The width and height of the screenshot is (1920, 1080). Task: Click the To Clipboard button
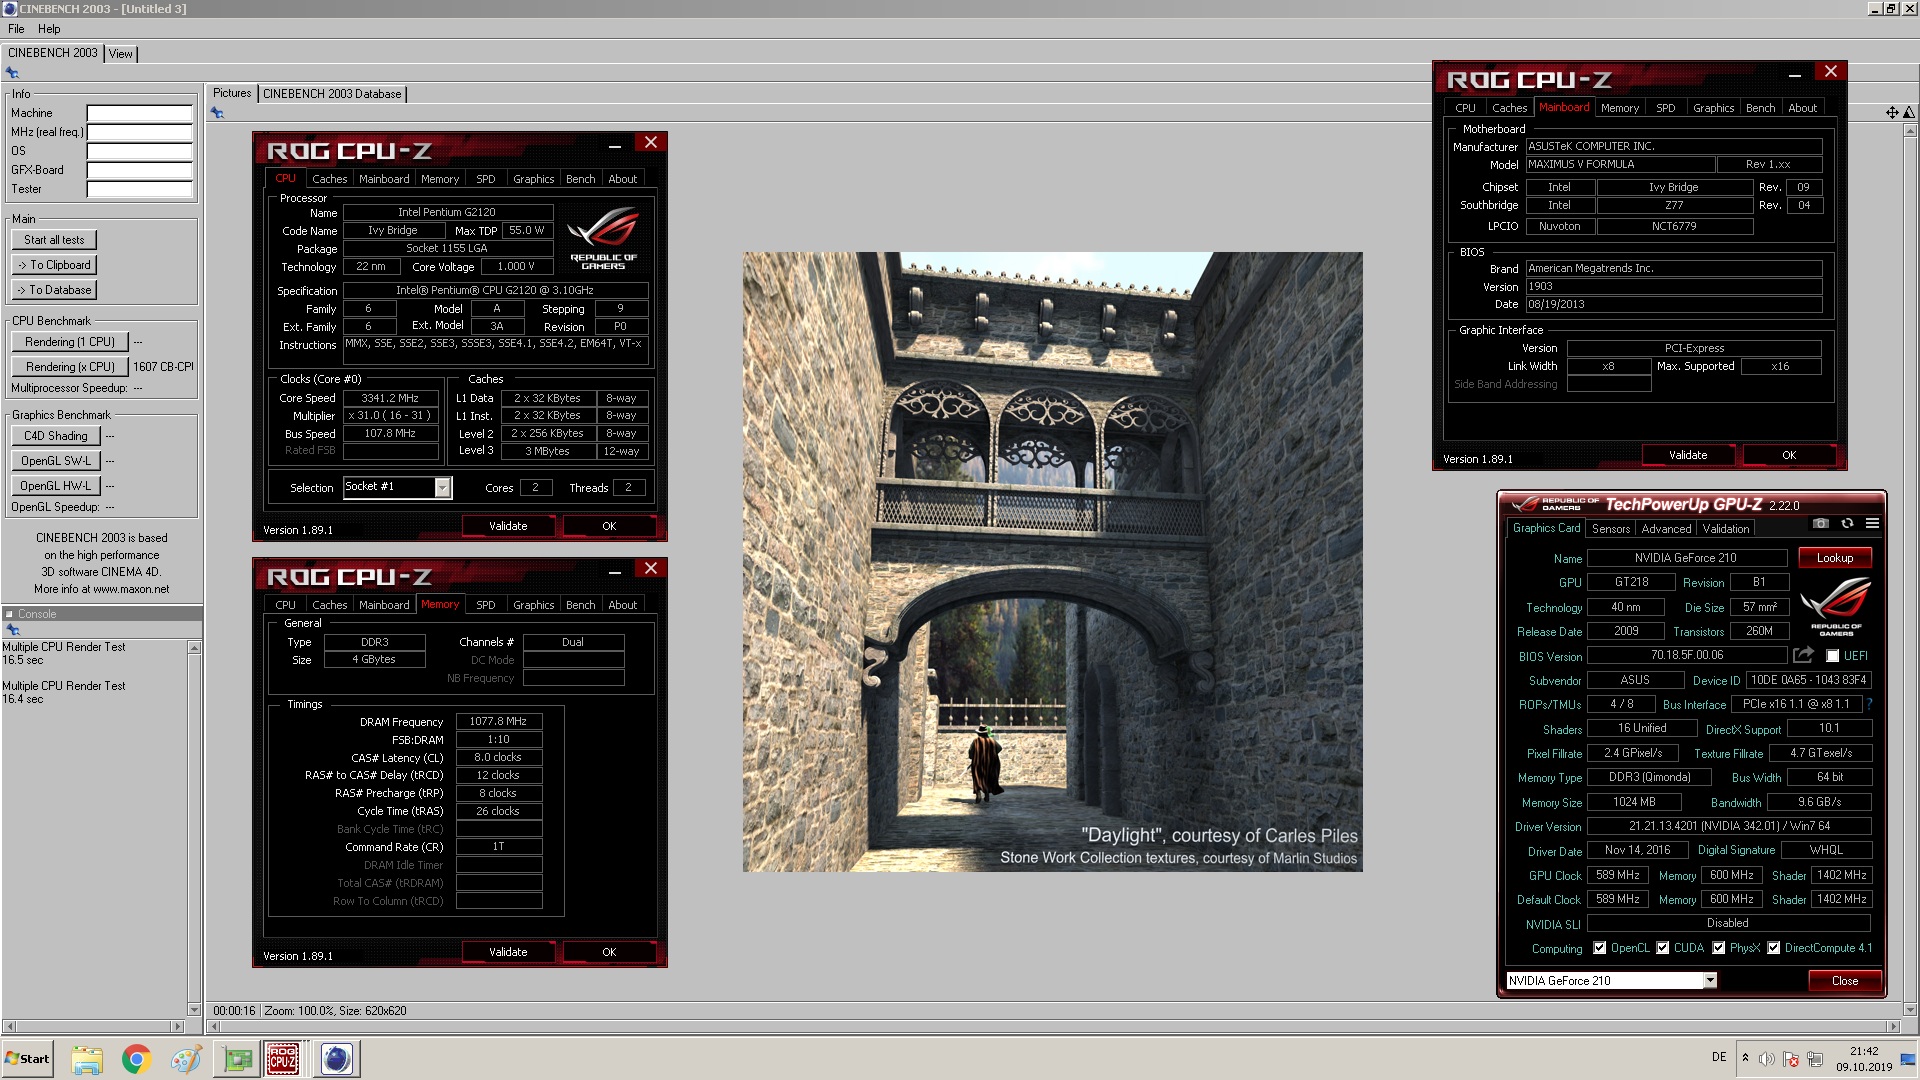point(54,265)
